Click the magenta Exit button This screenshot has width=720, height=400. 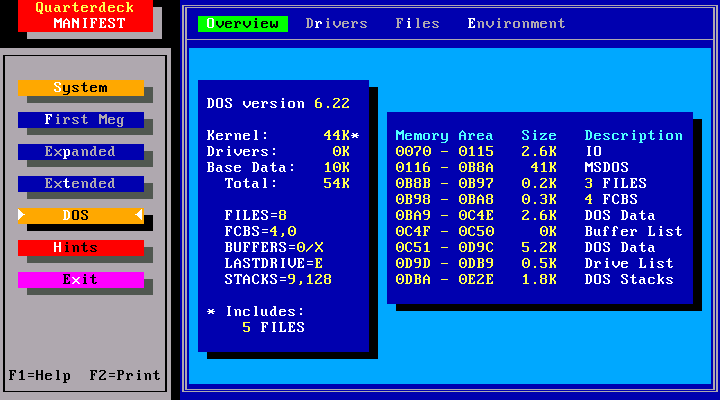click(81, 280)
